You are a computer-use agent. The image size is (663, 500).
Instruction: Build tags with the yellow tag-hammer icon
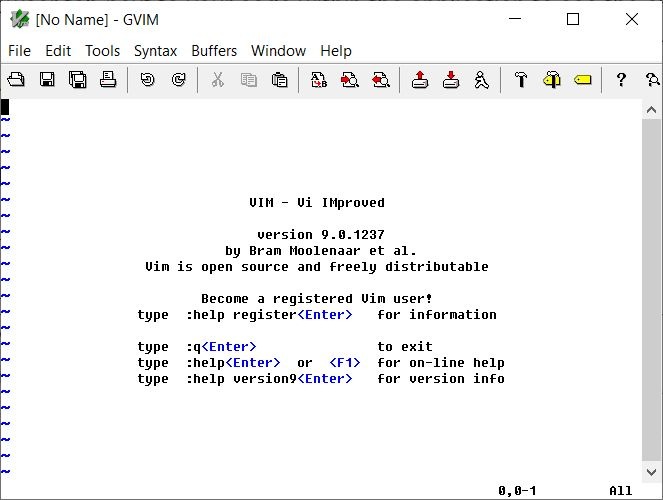(x=552, y=79)
